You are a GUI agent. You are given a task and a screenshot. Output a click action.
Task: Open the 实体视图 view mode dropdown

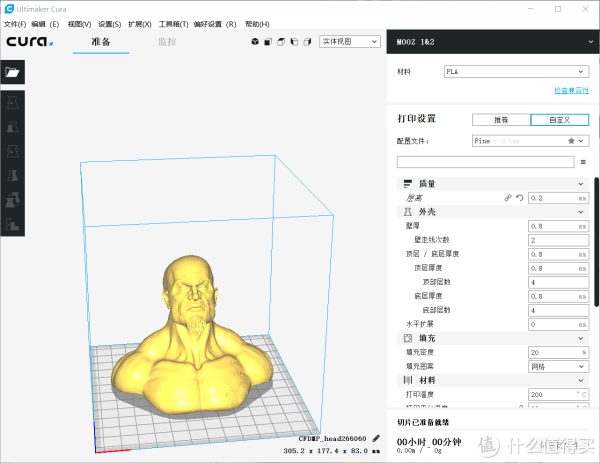(x=350, y=41)
